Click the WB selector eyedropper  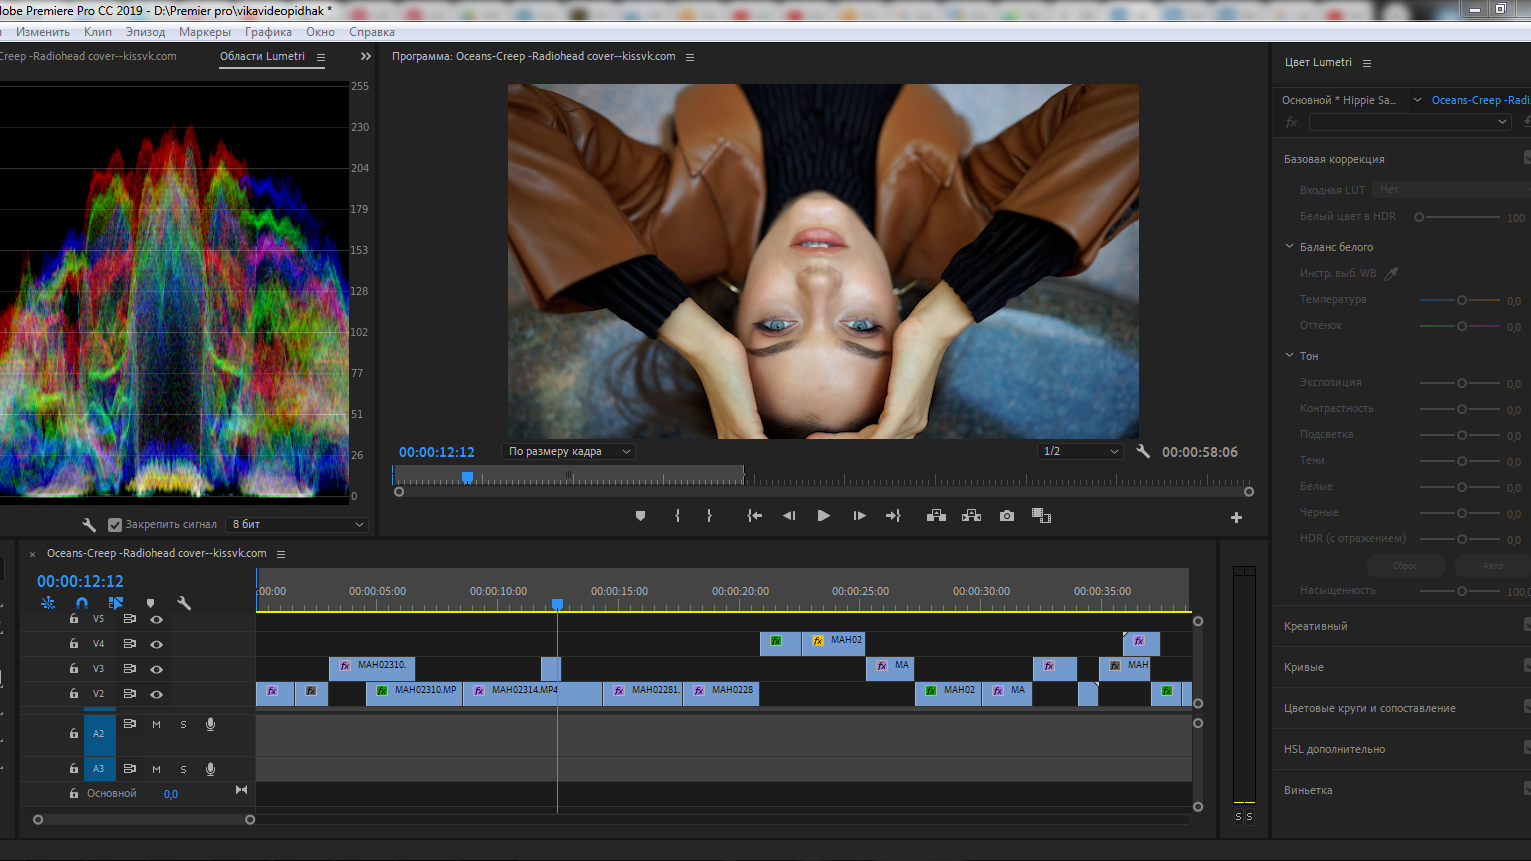pos(1391,273)
